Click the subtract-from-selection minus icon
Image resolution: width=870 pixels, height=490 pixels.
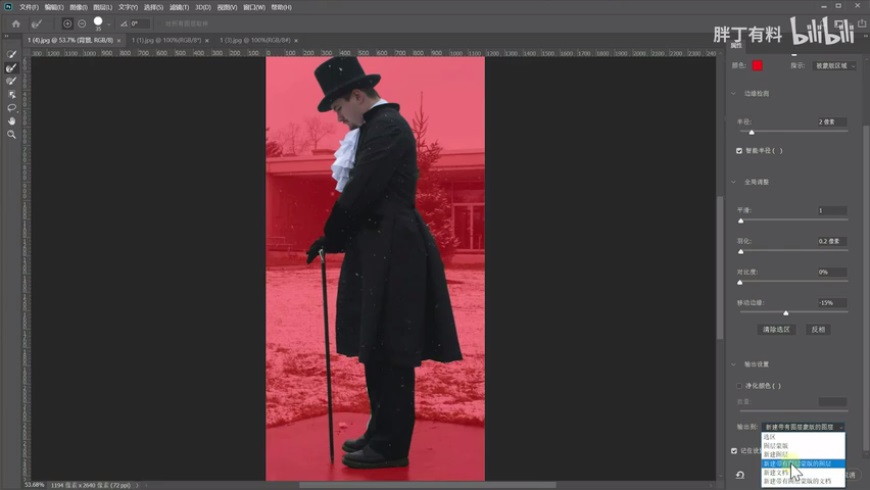point(82,23)
